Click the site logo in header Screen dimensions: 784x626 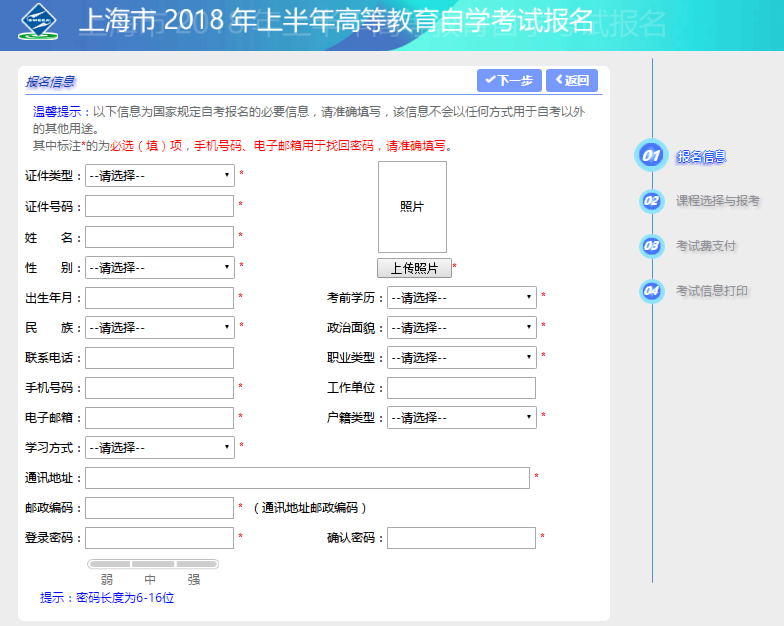click(x=39, y=22)
